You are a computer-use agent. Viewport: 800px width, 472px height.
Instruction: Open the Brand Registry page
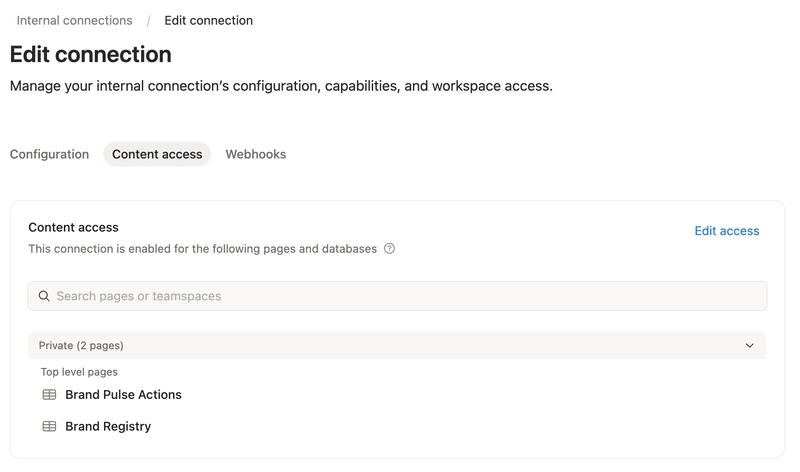click(x=108, y=426)
